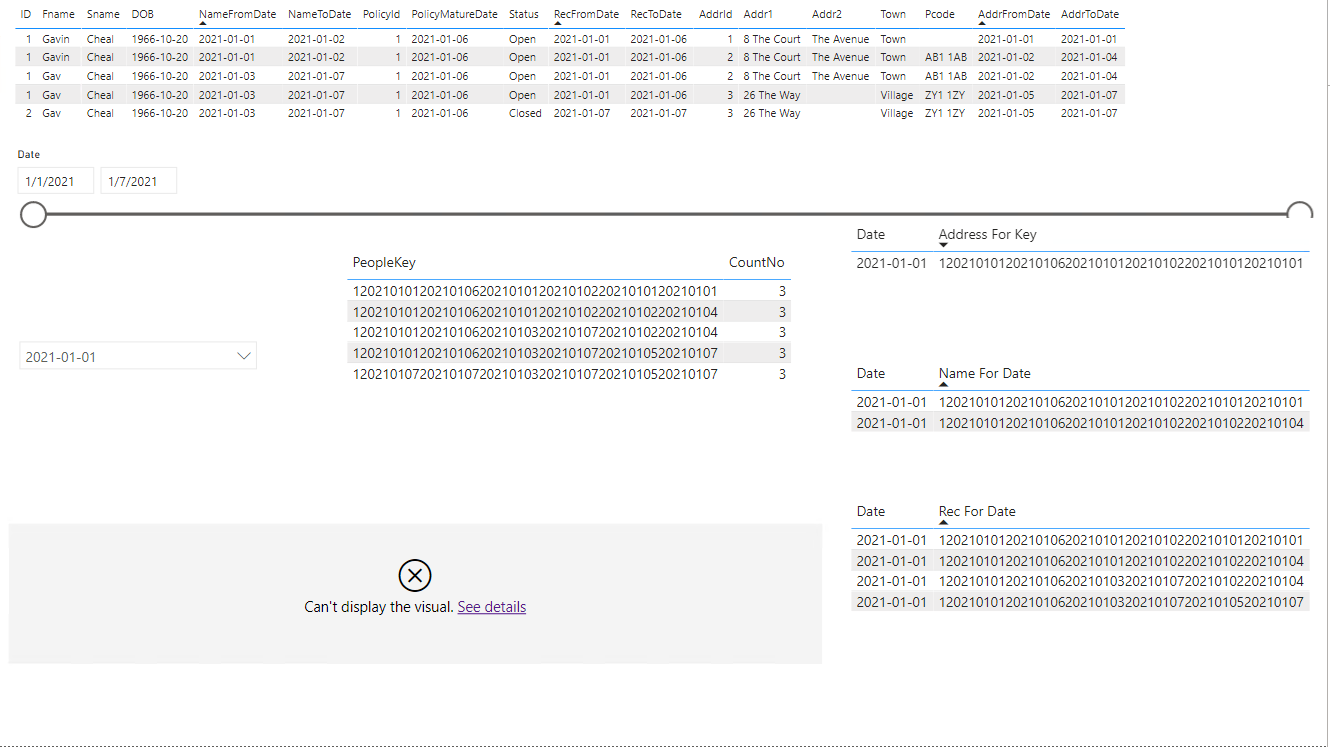Image resolution: width=1330 pixels, height=747 pixels.
Task: Sort by the NameFromDate column header
Action: pyautogui.click(x=237, y=14)
